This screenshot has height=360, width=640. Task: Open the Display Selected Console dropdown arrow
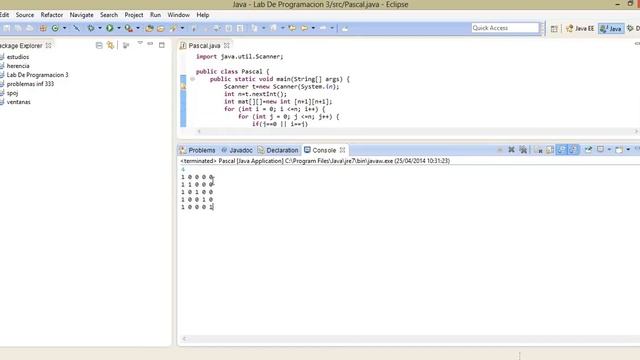(x=609, y=150)
